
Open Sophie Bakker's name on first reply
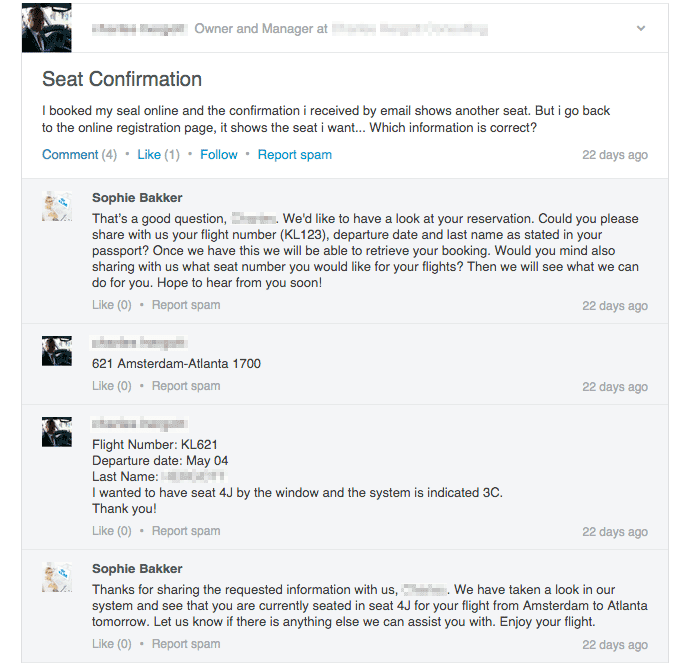click(137, 198)
